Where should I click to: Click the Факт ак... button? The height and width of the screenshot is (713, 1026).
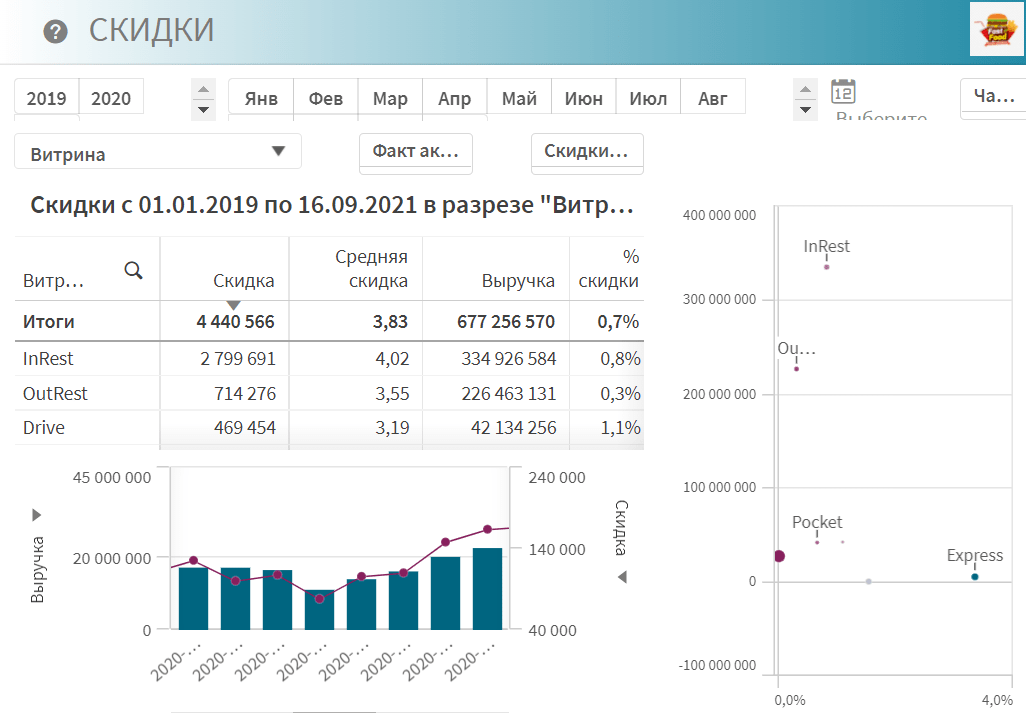[415, 152]
